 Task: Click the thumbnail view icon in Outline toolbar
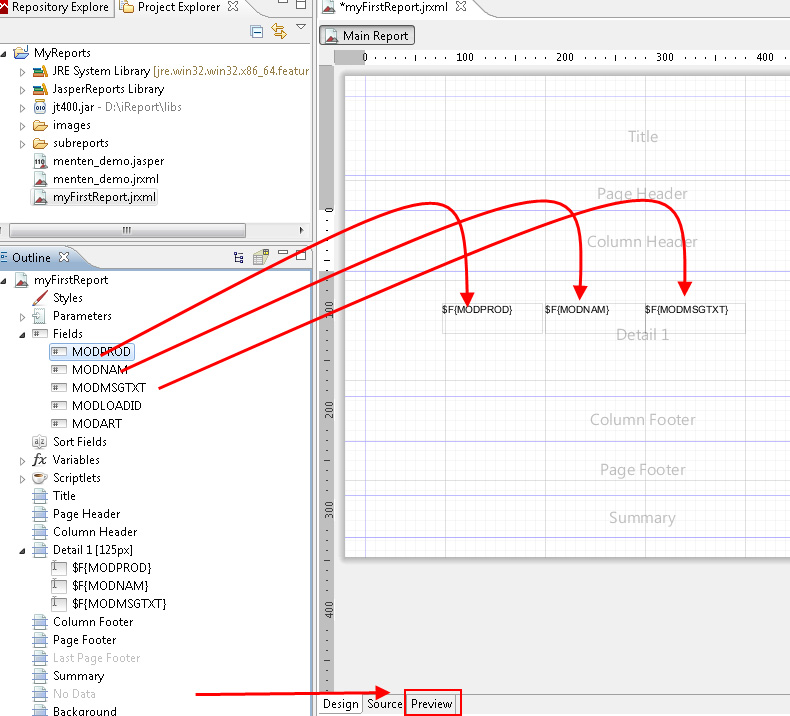[x=260, y=257]
